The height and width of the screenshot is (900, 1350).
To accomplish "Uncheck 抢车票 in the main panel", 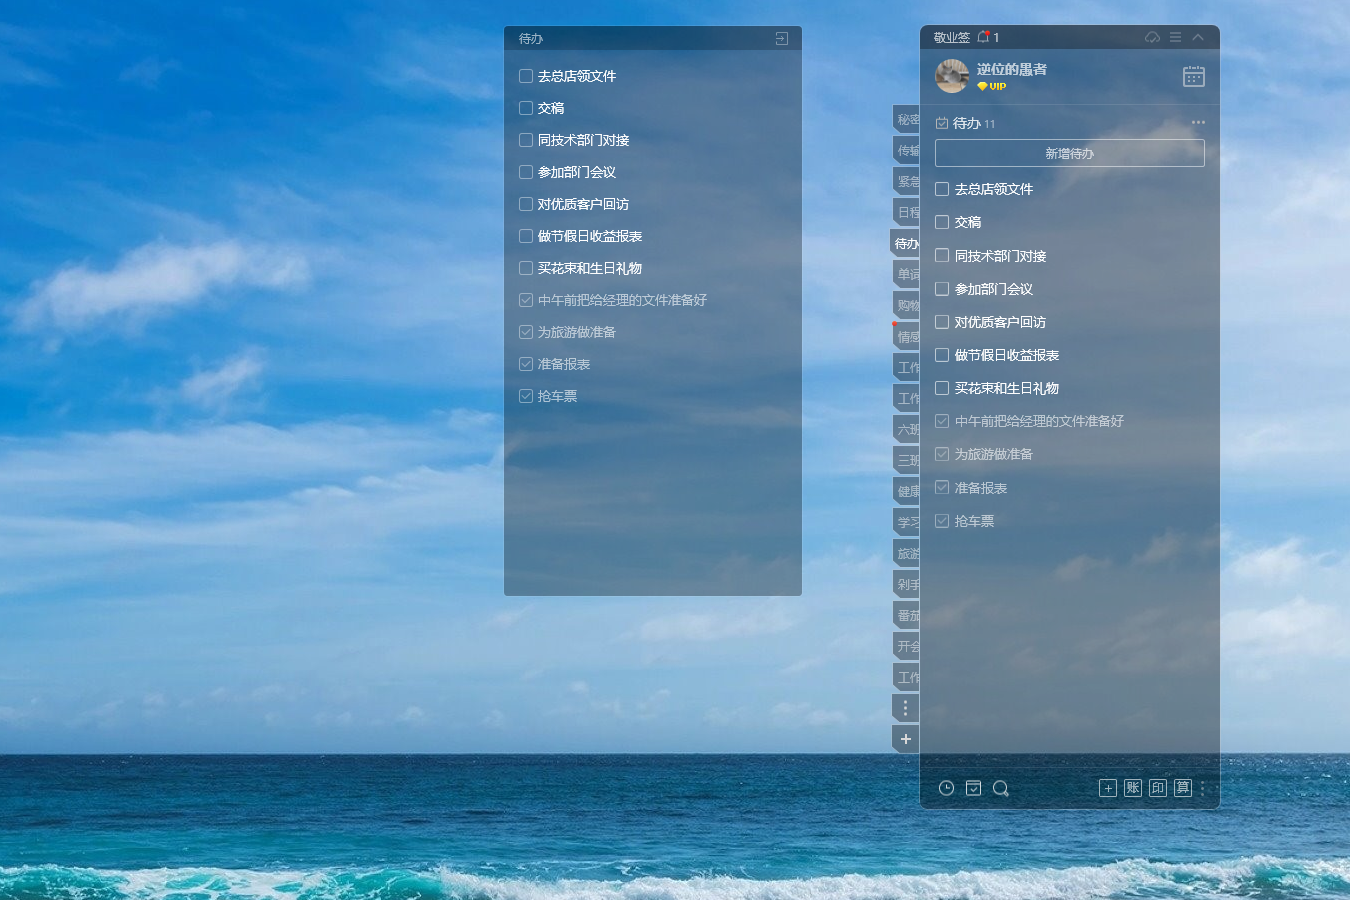I will point(942,521).
